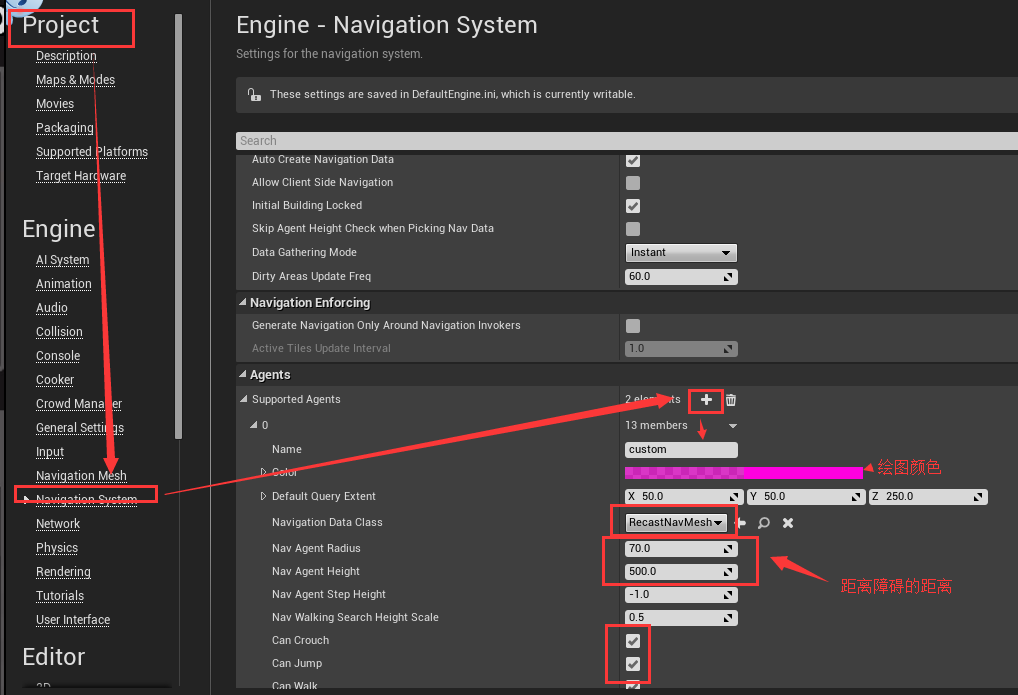The height and width of the screenshot is (695, 1018).
Task: Open Movies settings page
Action: [x=55, y=104]
